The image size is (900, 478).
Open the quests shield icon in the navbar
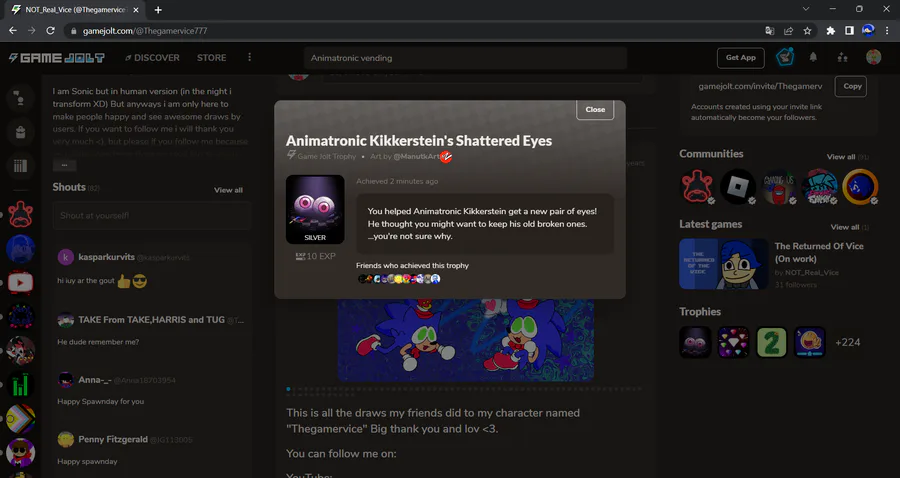tap(785, 57)
